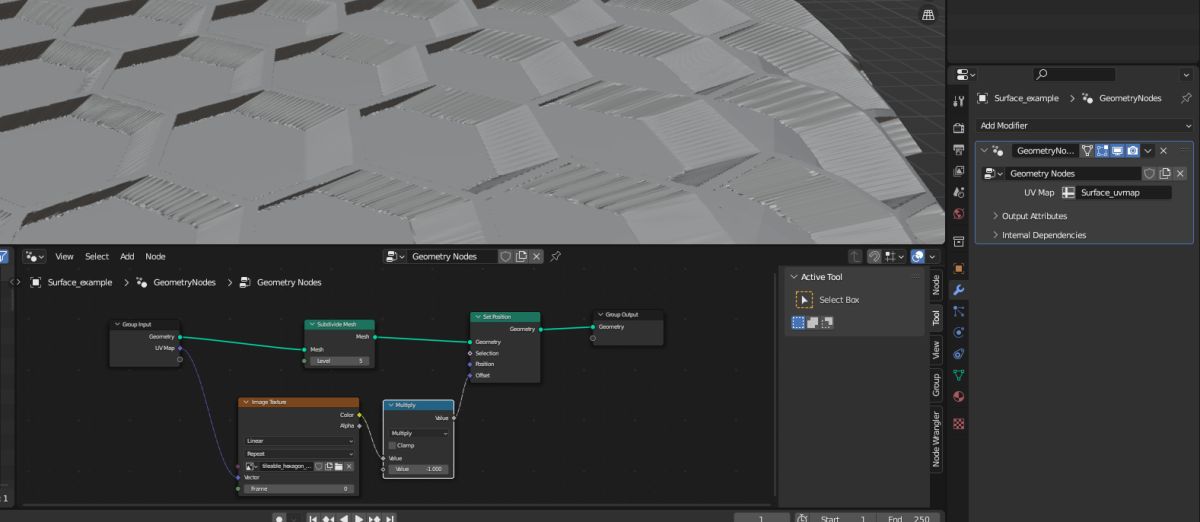Image resolution: width=1200 pixels, height=522 pixels.
Task: Open the Add Modifier dropdown
Action: pyautogui.click(x=1085, y=126)
